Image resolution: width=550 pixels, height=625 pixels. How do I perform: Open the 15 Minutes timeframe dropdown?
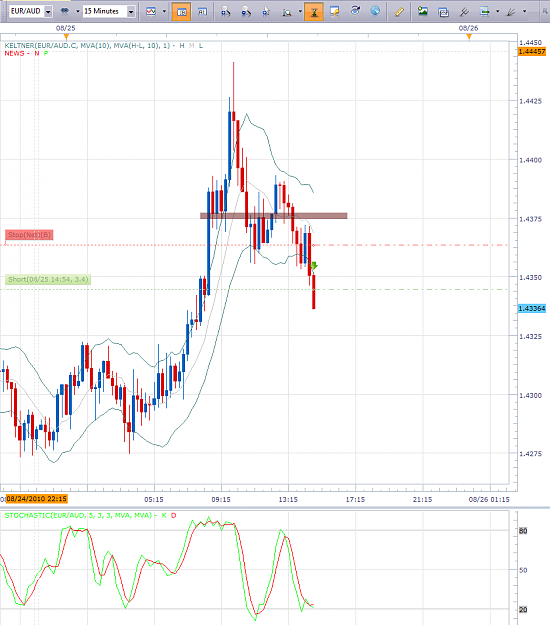click(131, 12)
